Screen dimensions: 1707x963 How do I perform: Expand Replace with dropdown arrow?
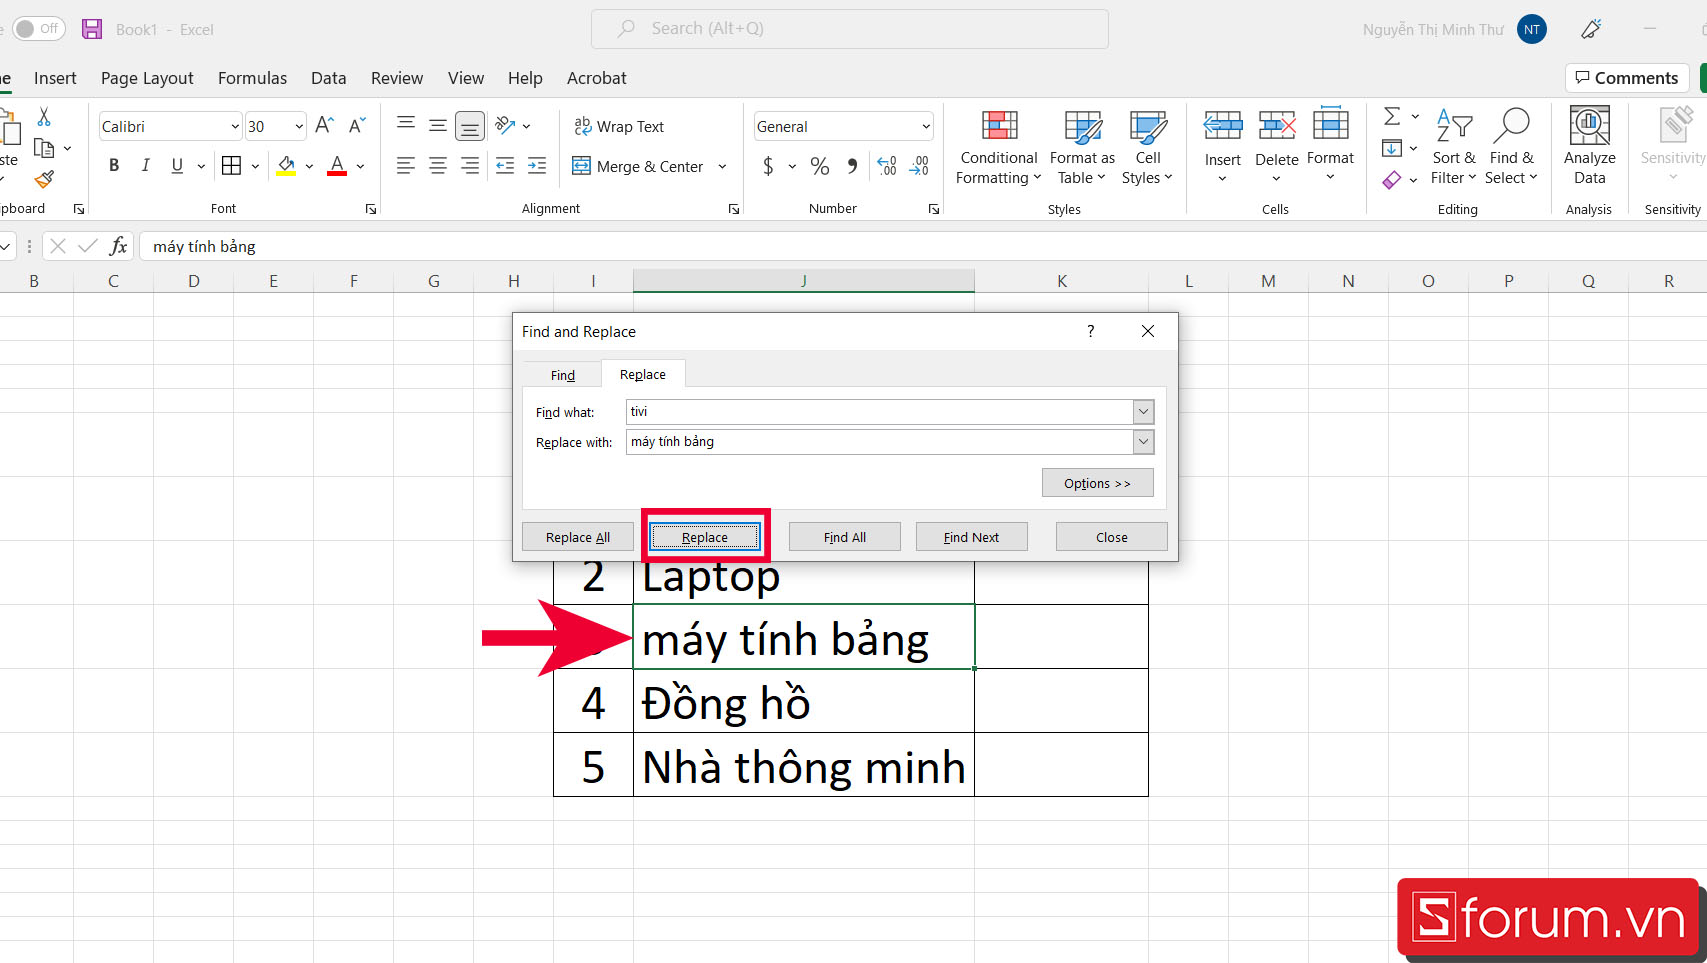pyautogui.click(x=1143, y=441)
